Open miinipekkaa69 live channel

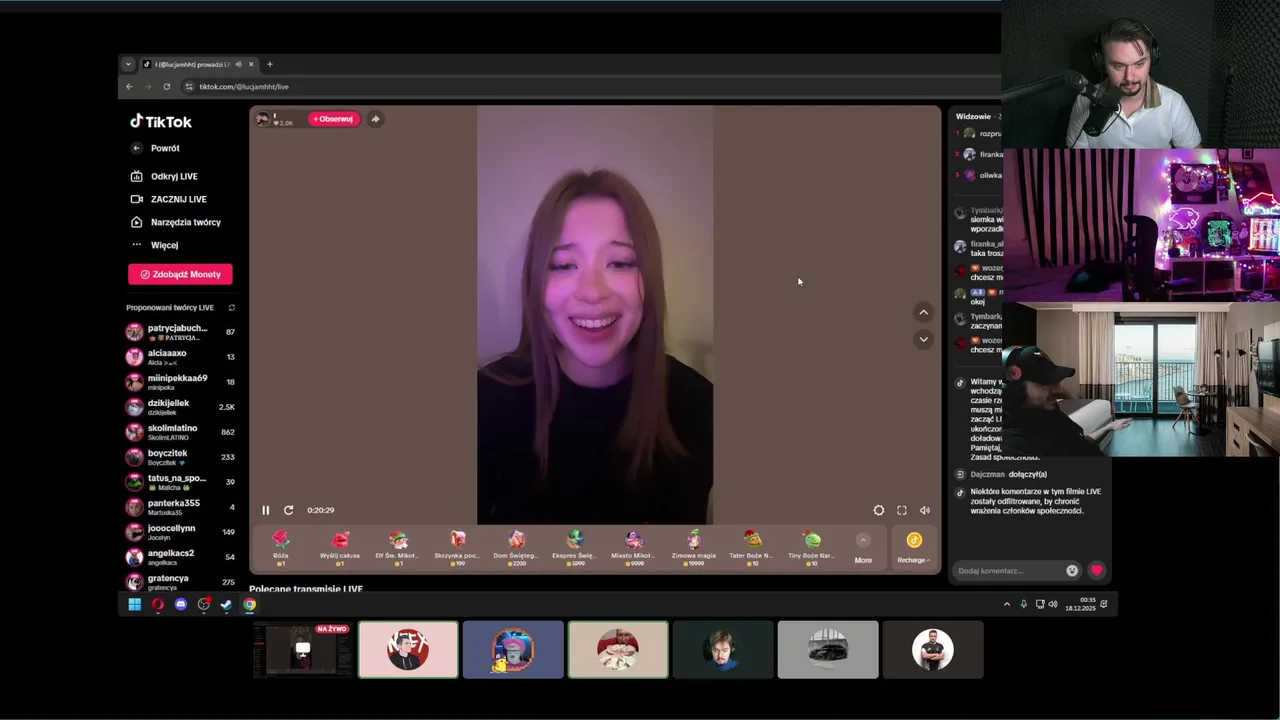point(180,382)
